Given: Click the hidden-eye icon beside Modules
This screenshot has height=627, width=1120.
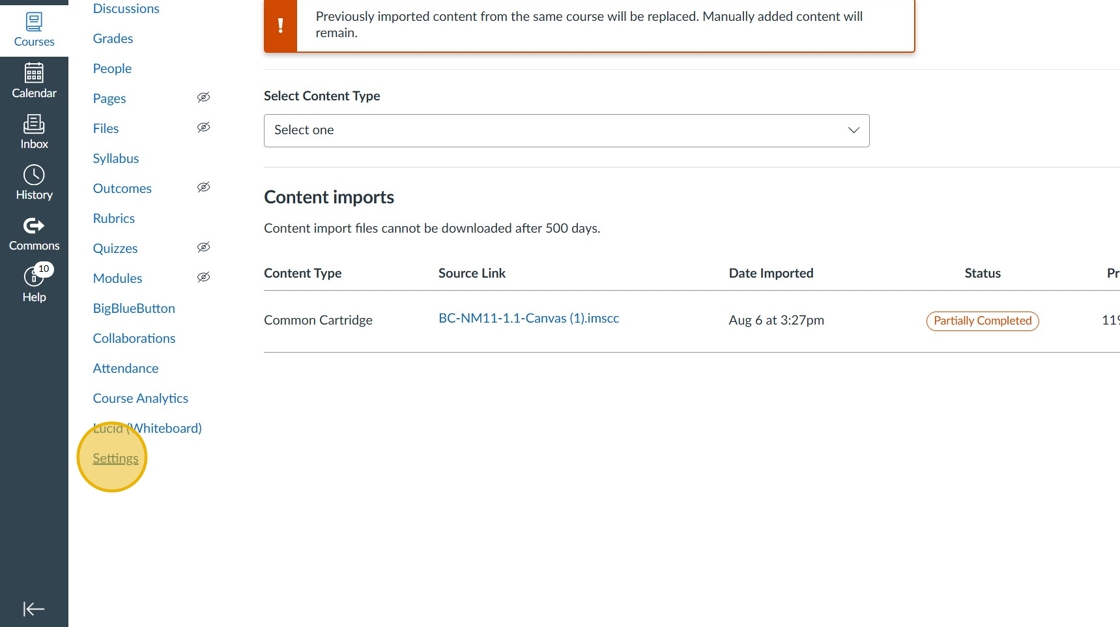Looking at the screenshot, I should click(203, 278).
